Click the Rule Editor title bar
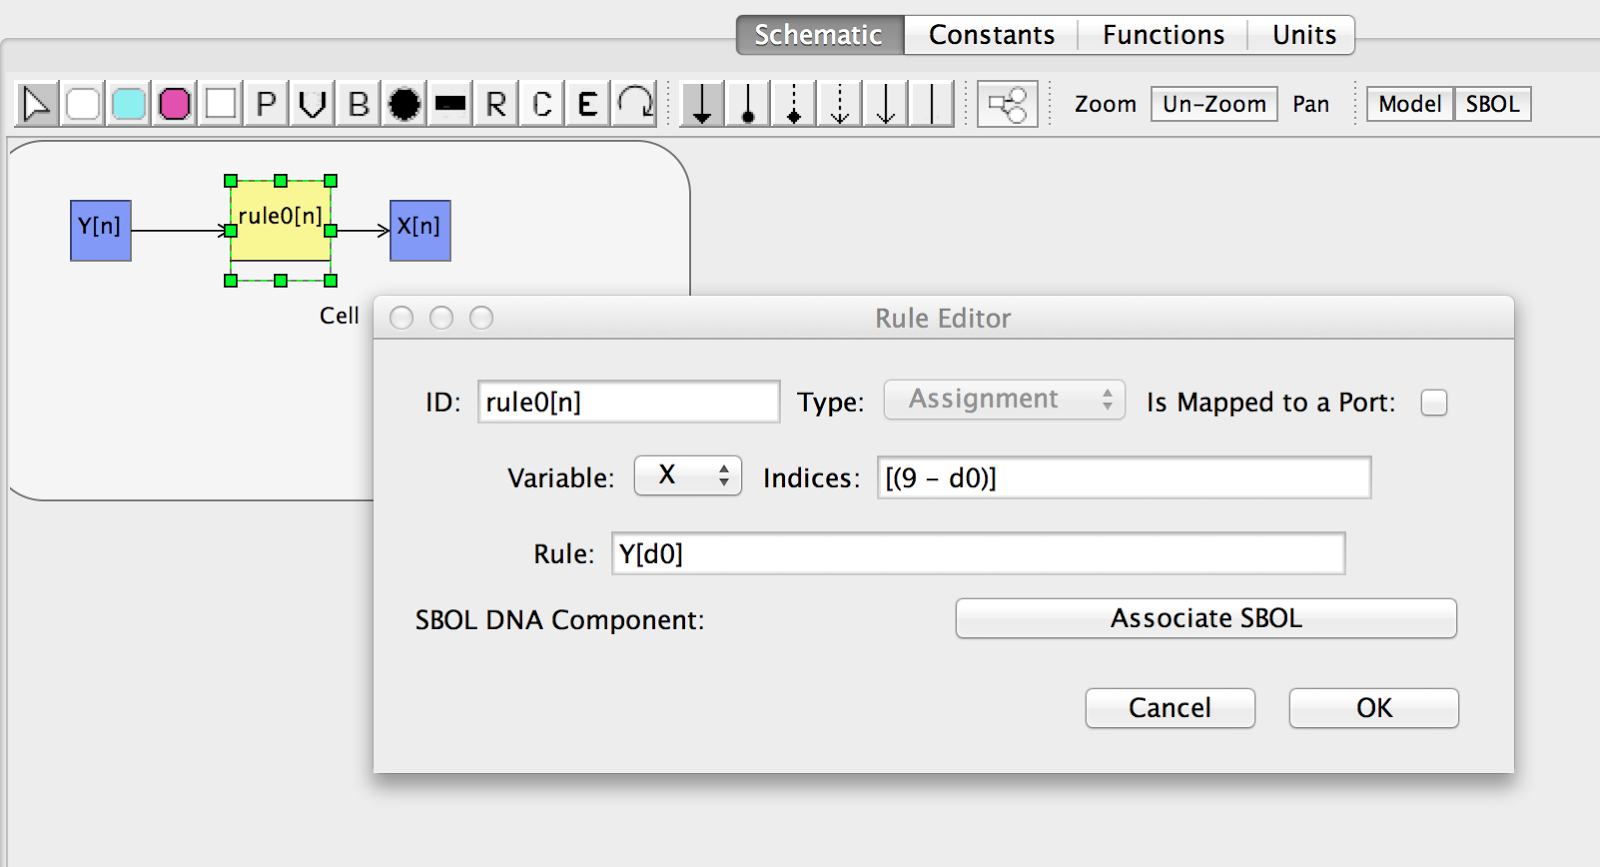Viewport: 1600px width, 867px height. tap(943, 318)
